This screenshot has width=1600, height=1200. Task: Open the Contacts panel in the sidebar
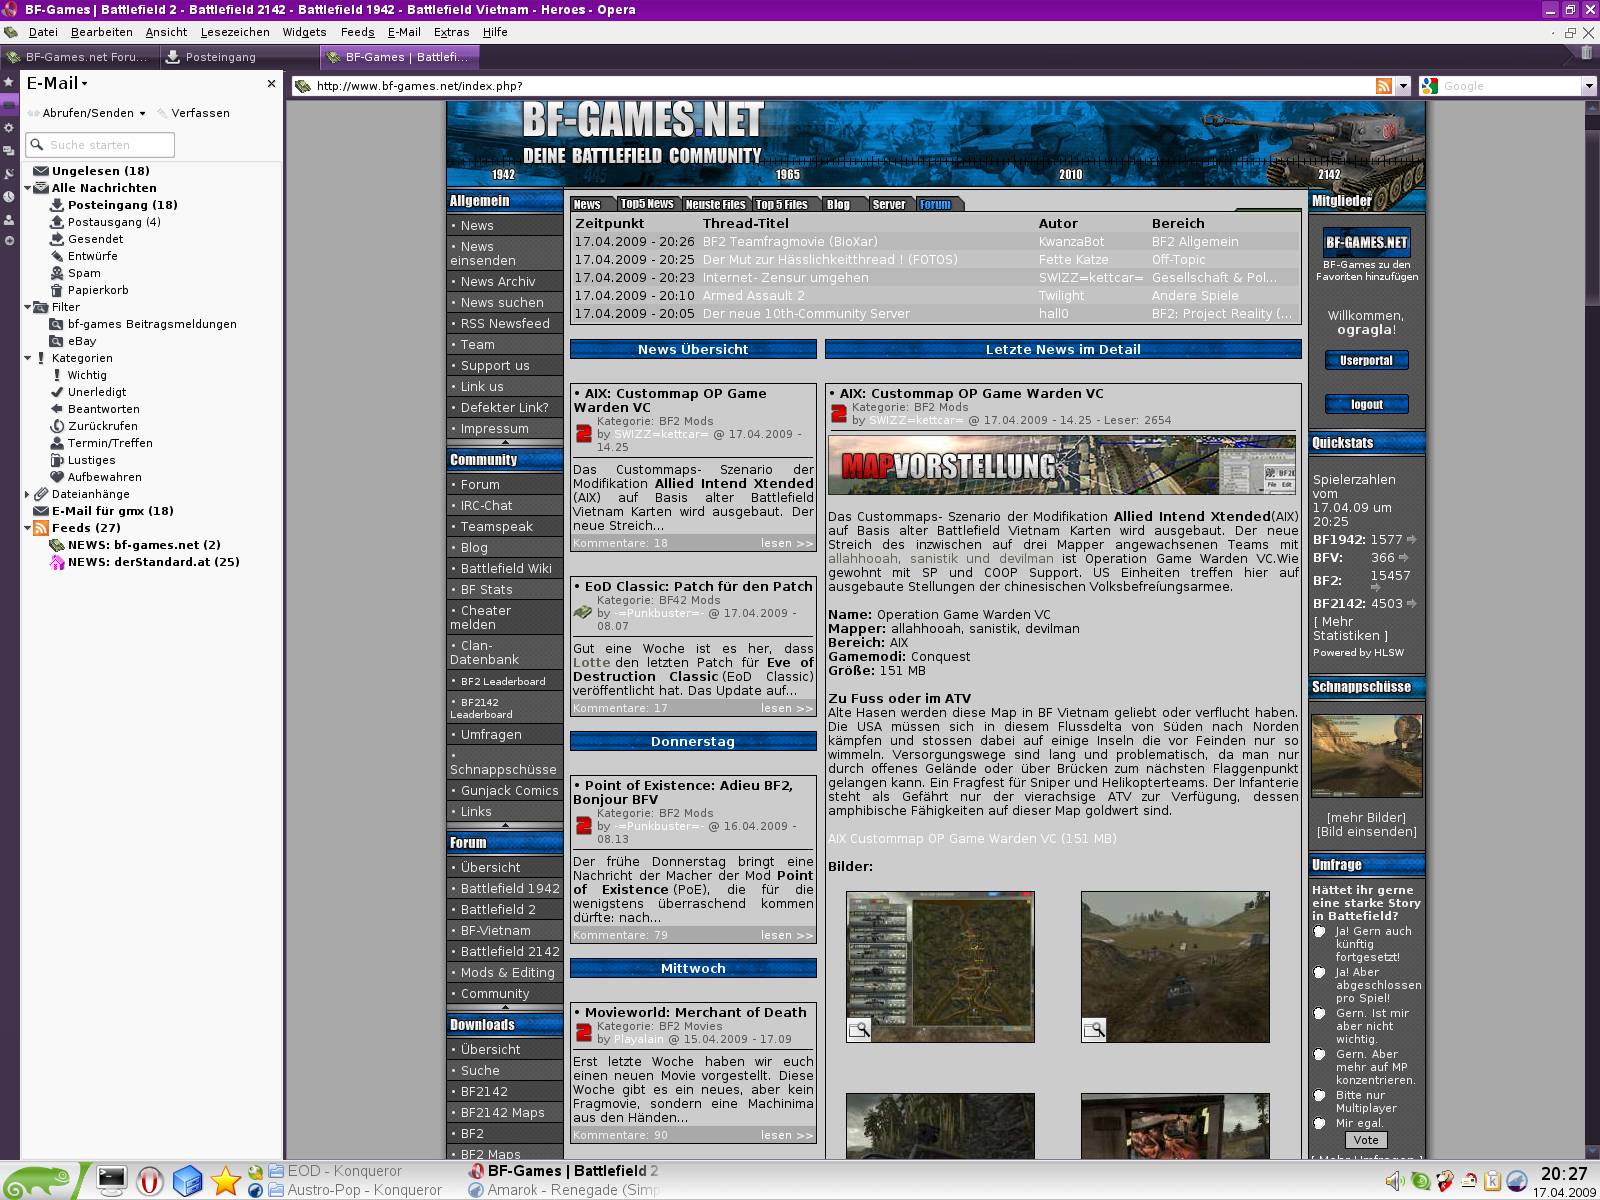(9, 219)
